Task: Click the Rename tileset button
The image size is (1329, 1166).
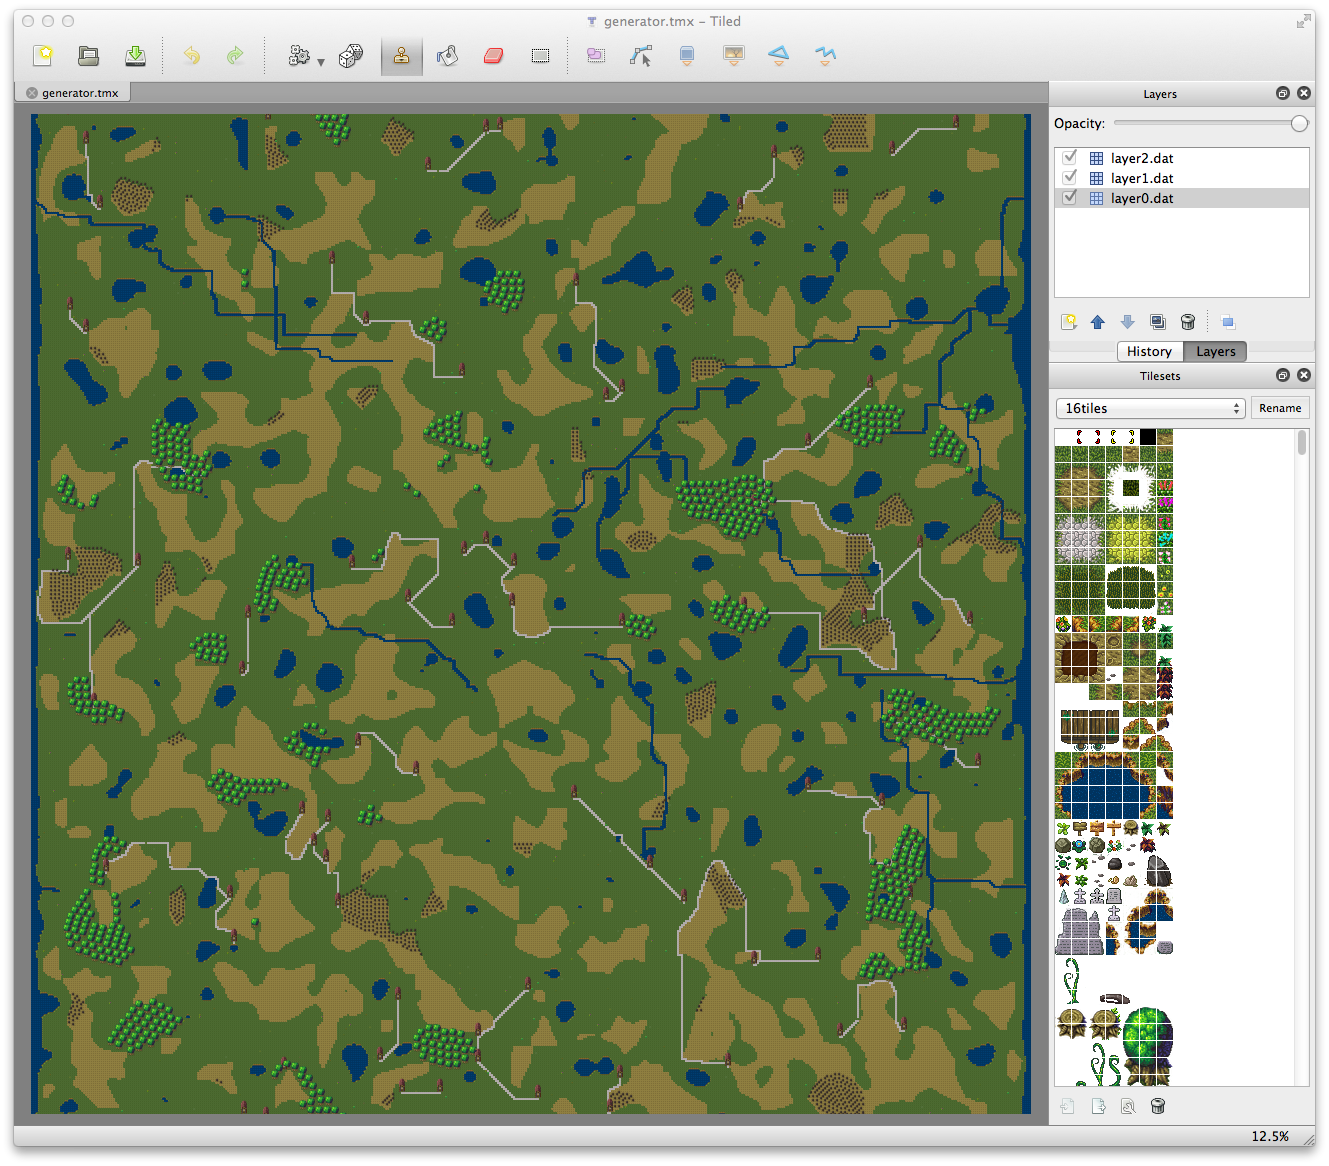Action: pos(1280,408)
